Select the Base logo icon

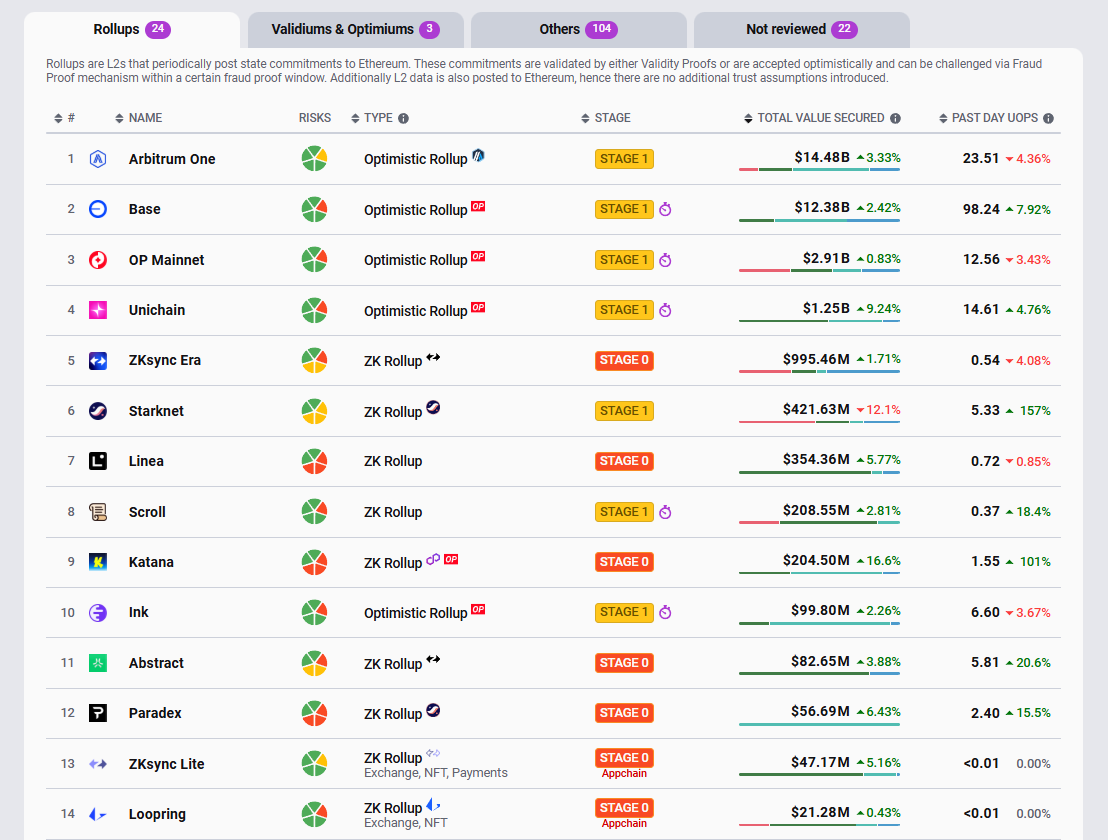pos(98,209)
